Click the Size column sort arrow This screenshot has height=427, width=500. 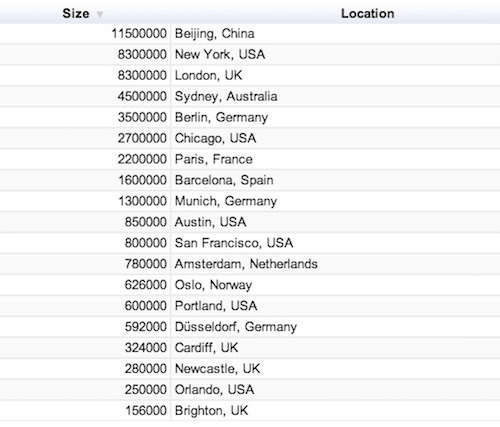[99, 15]
